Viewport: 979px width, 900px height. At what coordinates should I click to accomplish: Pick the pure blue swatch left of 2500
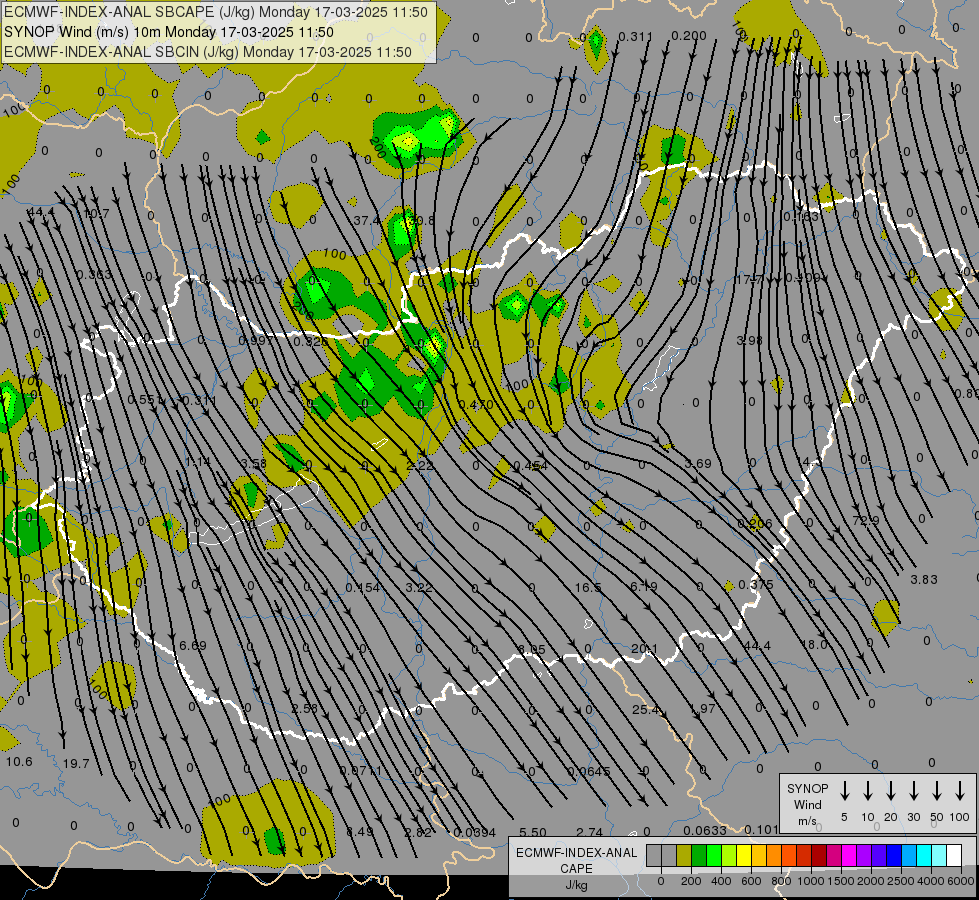pos(893,855)
